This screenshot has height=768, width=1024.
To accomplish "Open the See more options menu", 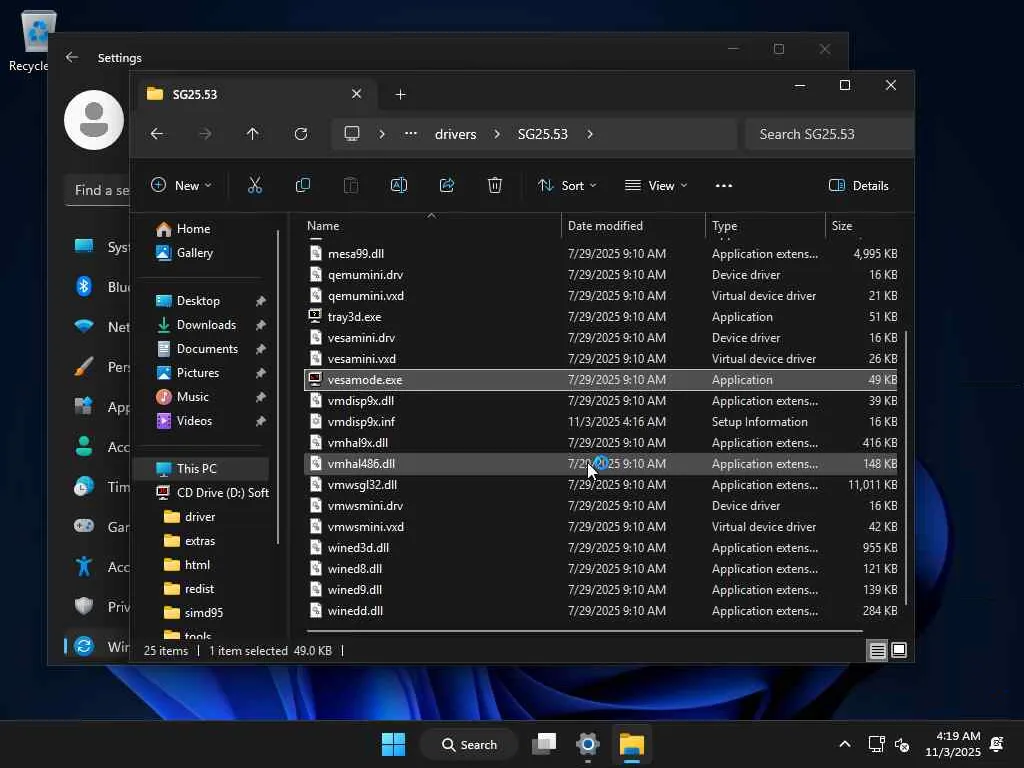I will [x=724, y=185].
